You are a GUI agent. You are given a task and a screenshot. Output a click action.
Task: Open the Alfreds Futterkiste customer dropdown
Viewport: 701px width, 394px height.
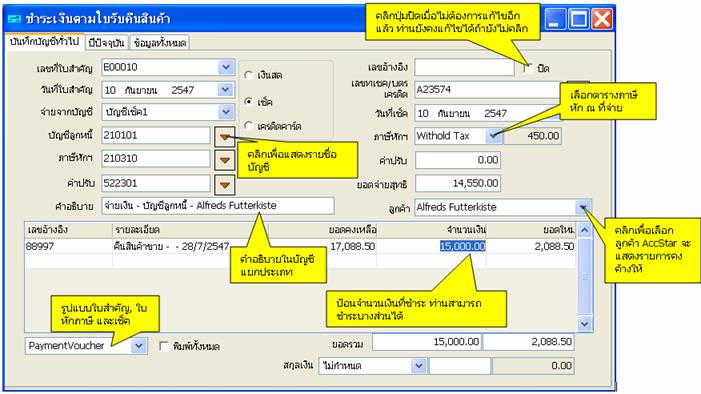583,207
